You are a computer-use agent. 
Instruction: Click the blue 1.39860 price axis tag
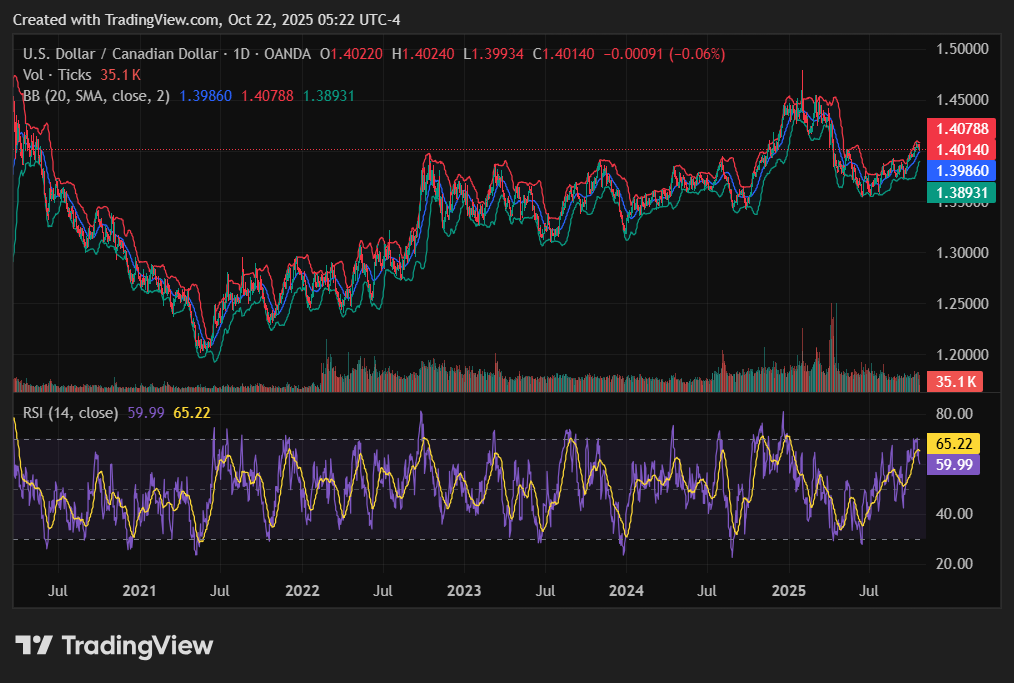point(955,171)
